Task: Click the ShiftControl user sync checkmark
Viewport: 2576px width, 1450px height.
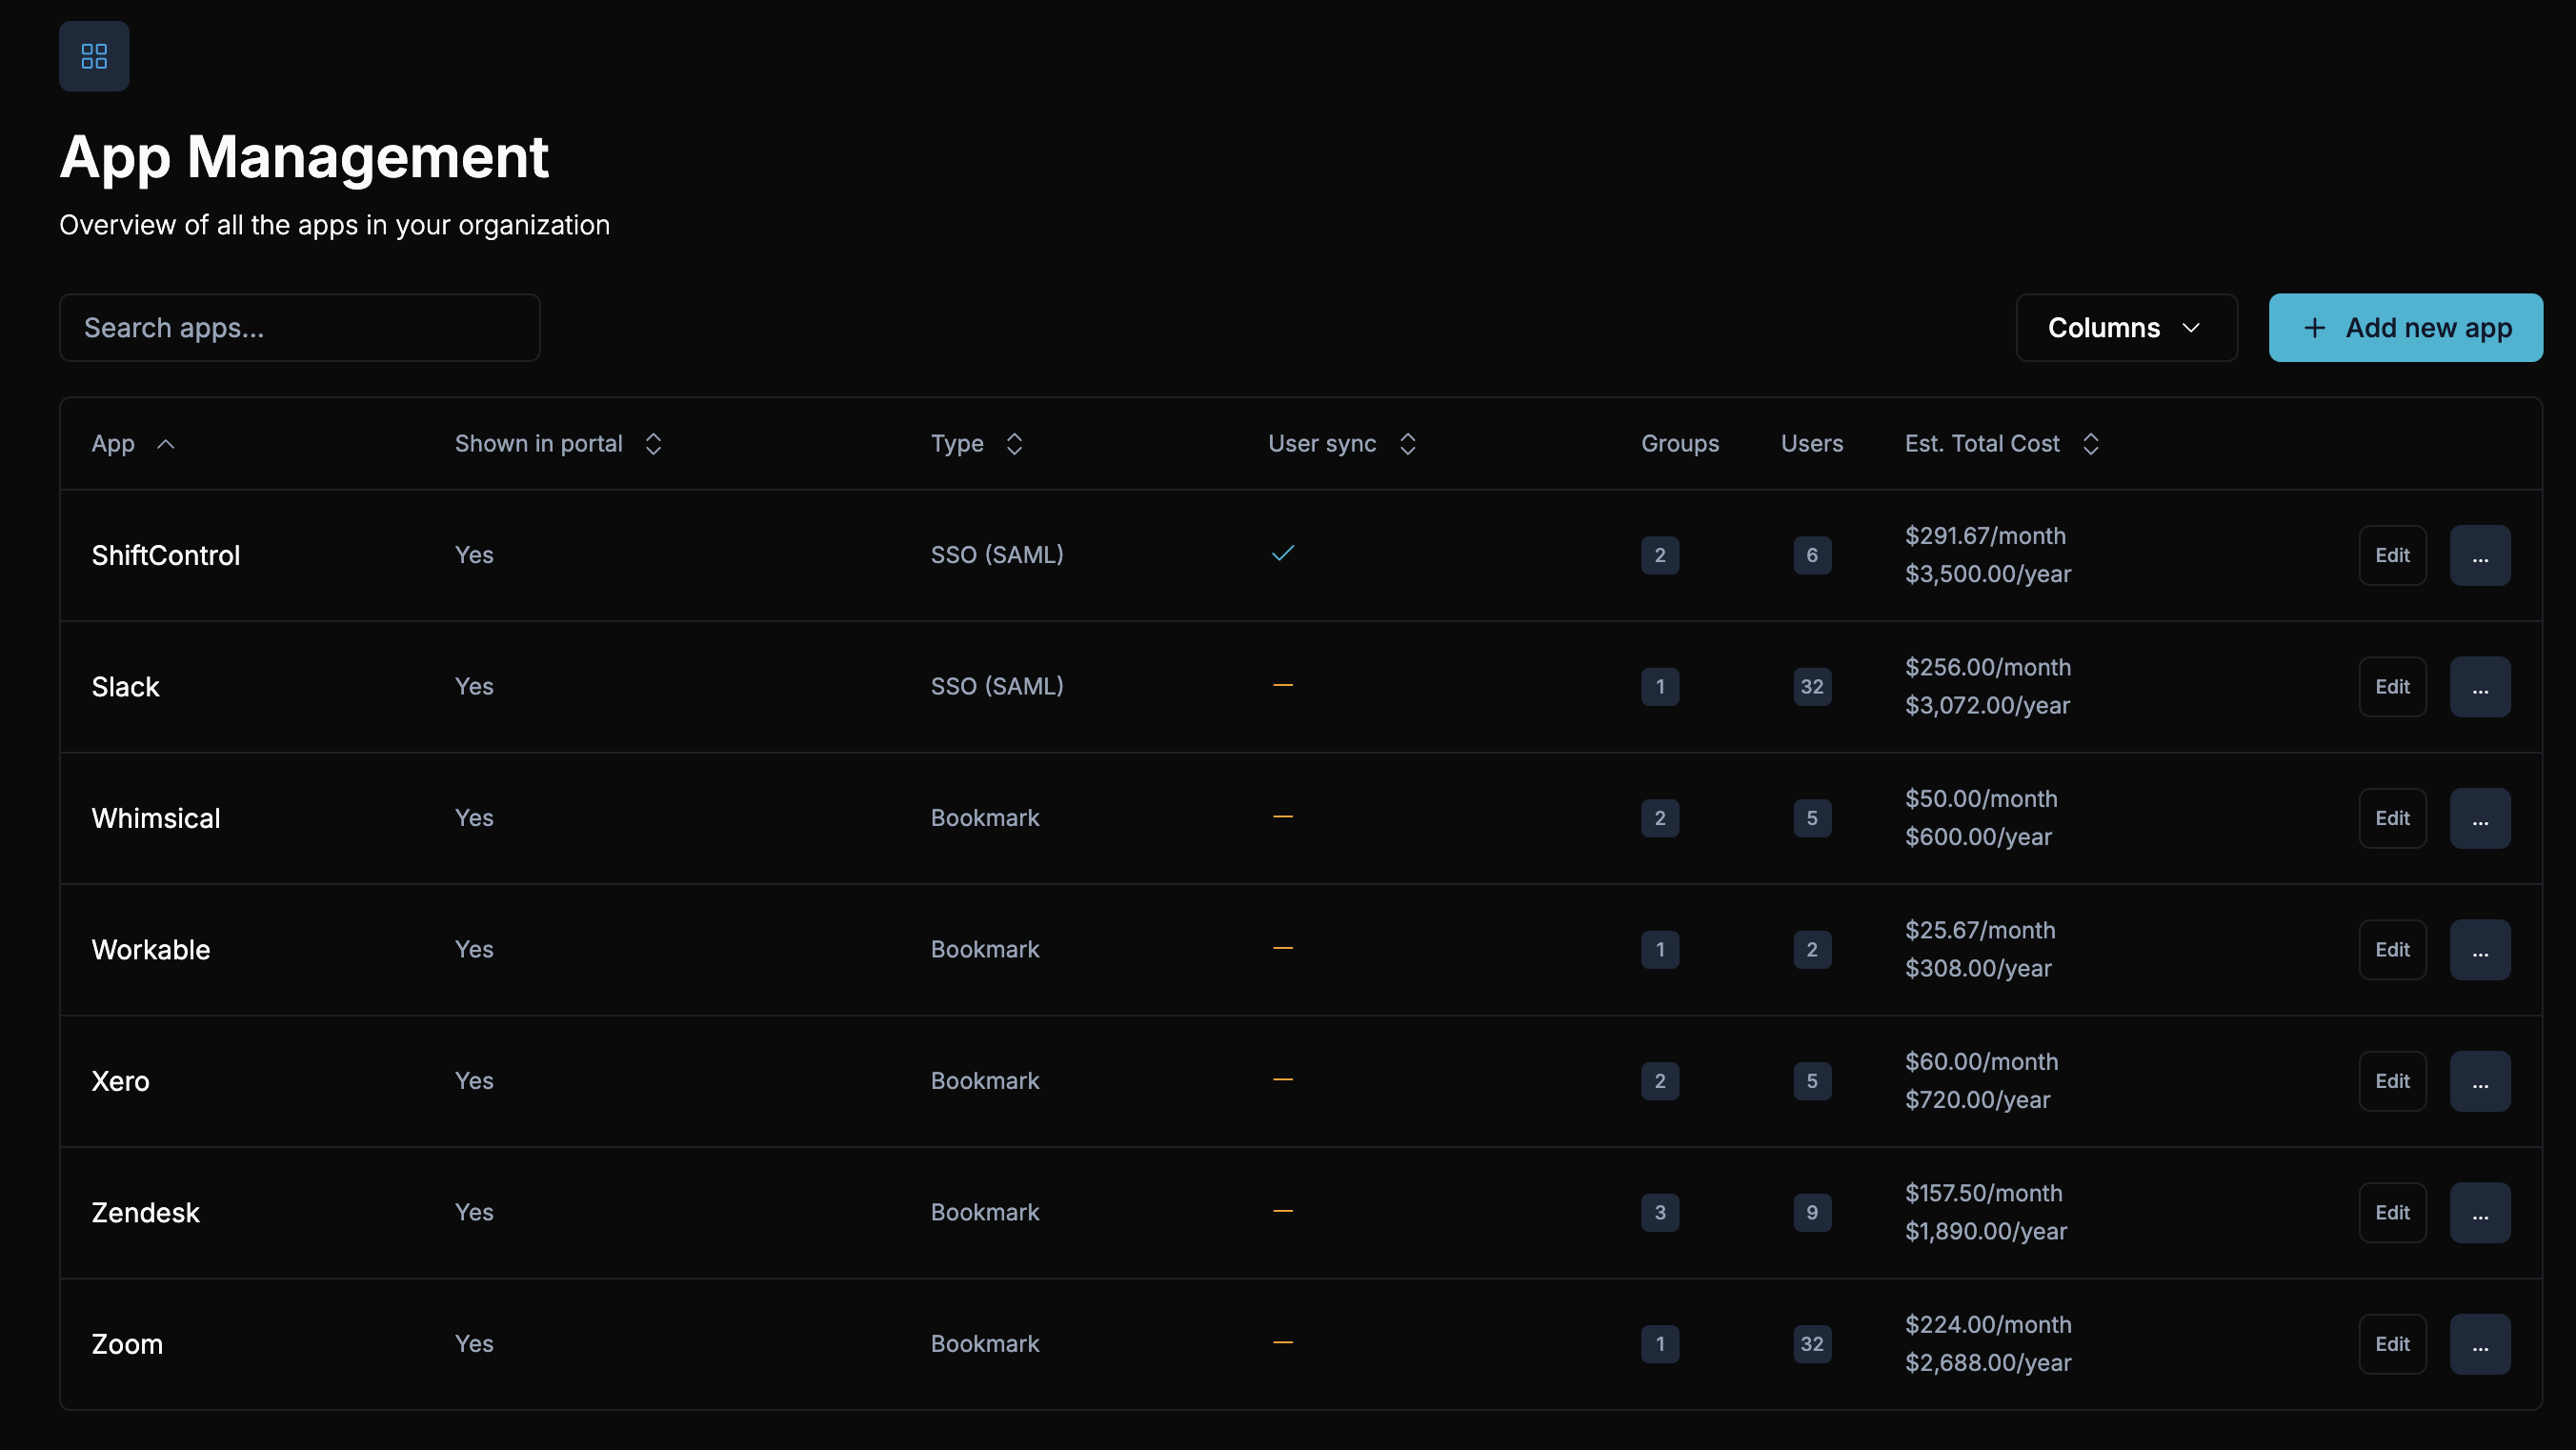Action: coord(1282,553)
